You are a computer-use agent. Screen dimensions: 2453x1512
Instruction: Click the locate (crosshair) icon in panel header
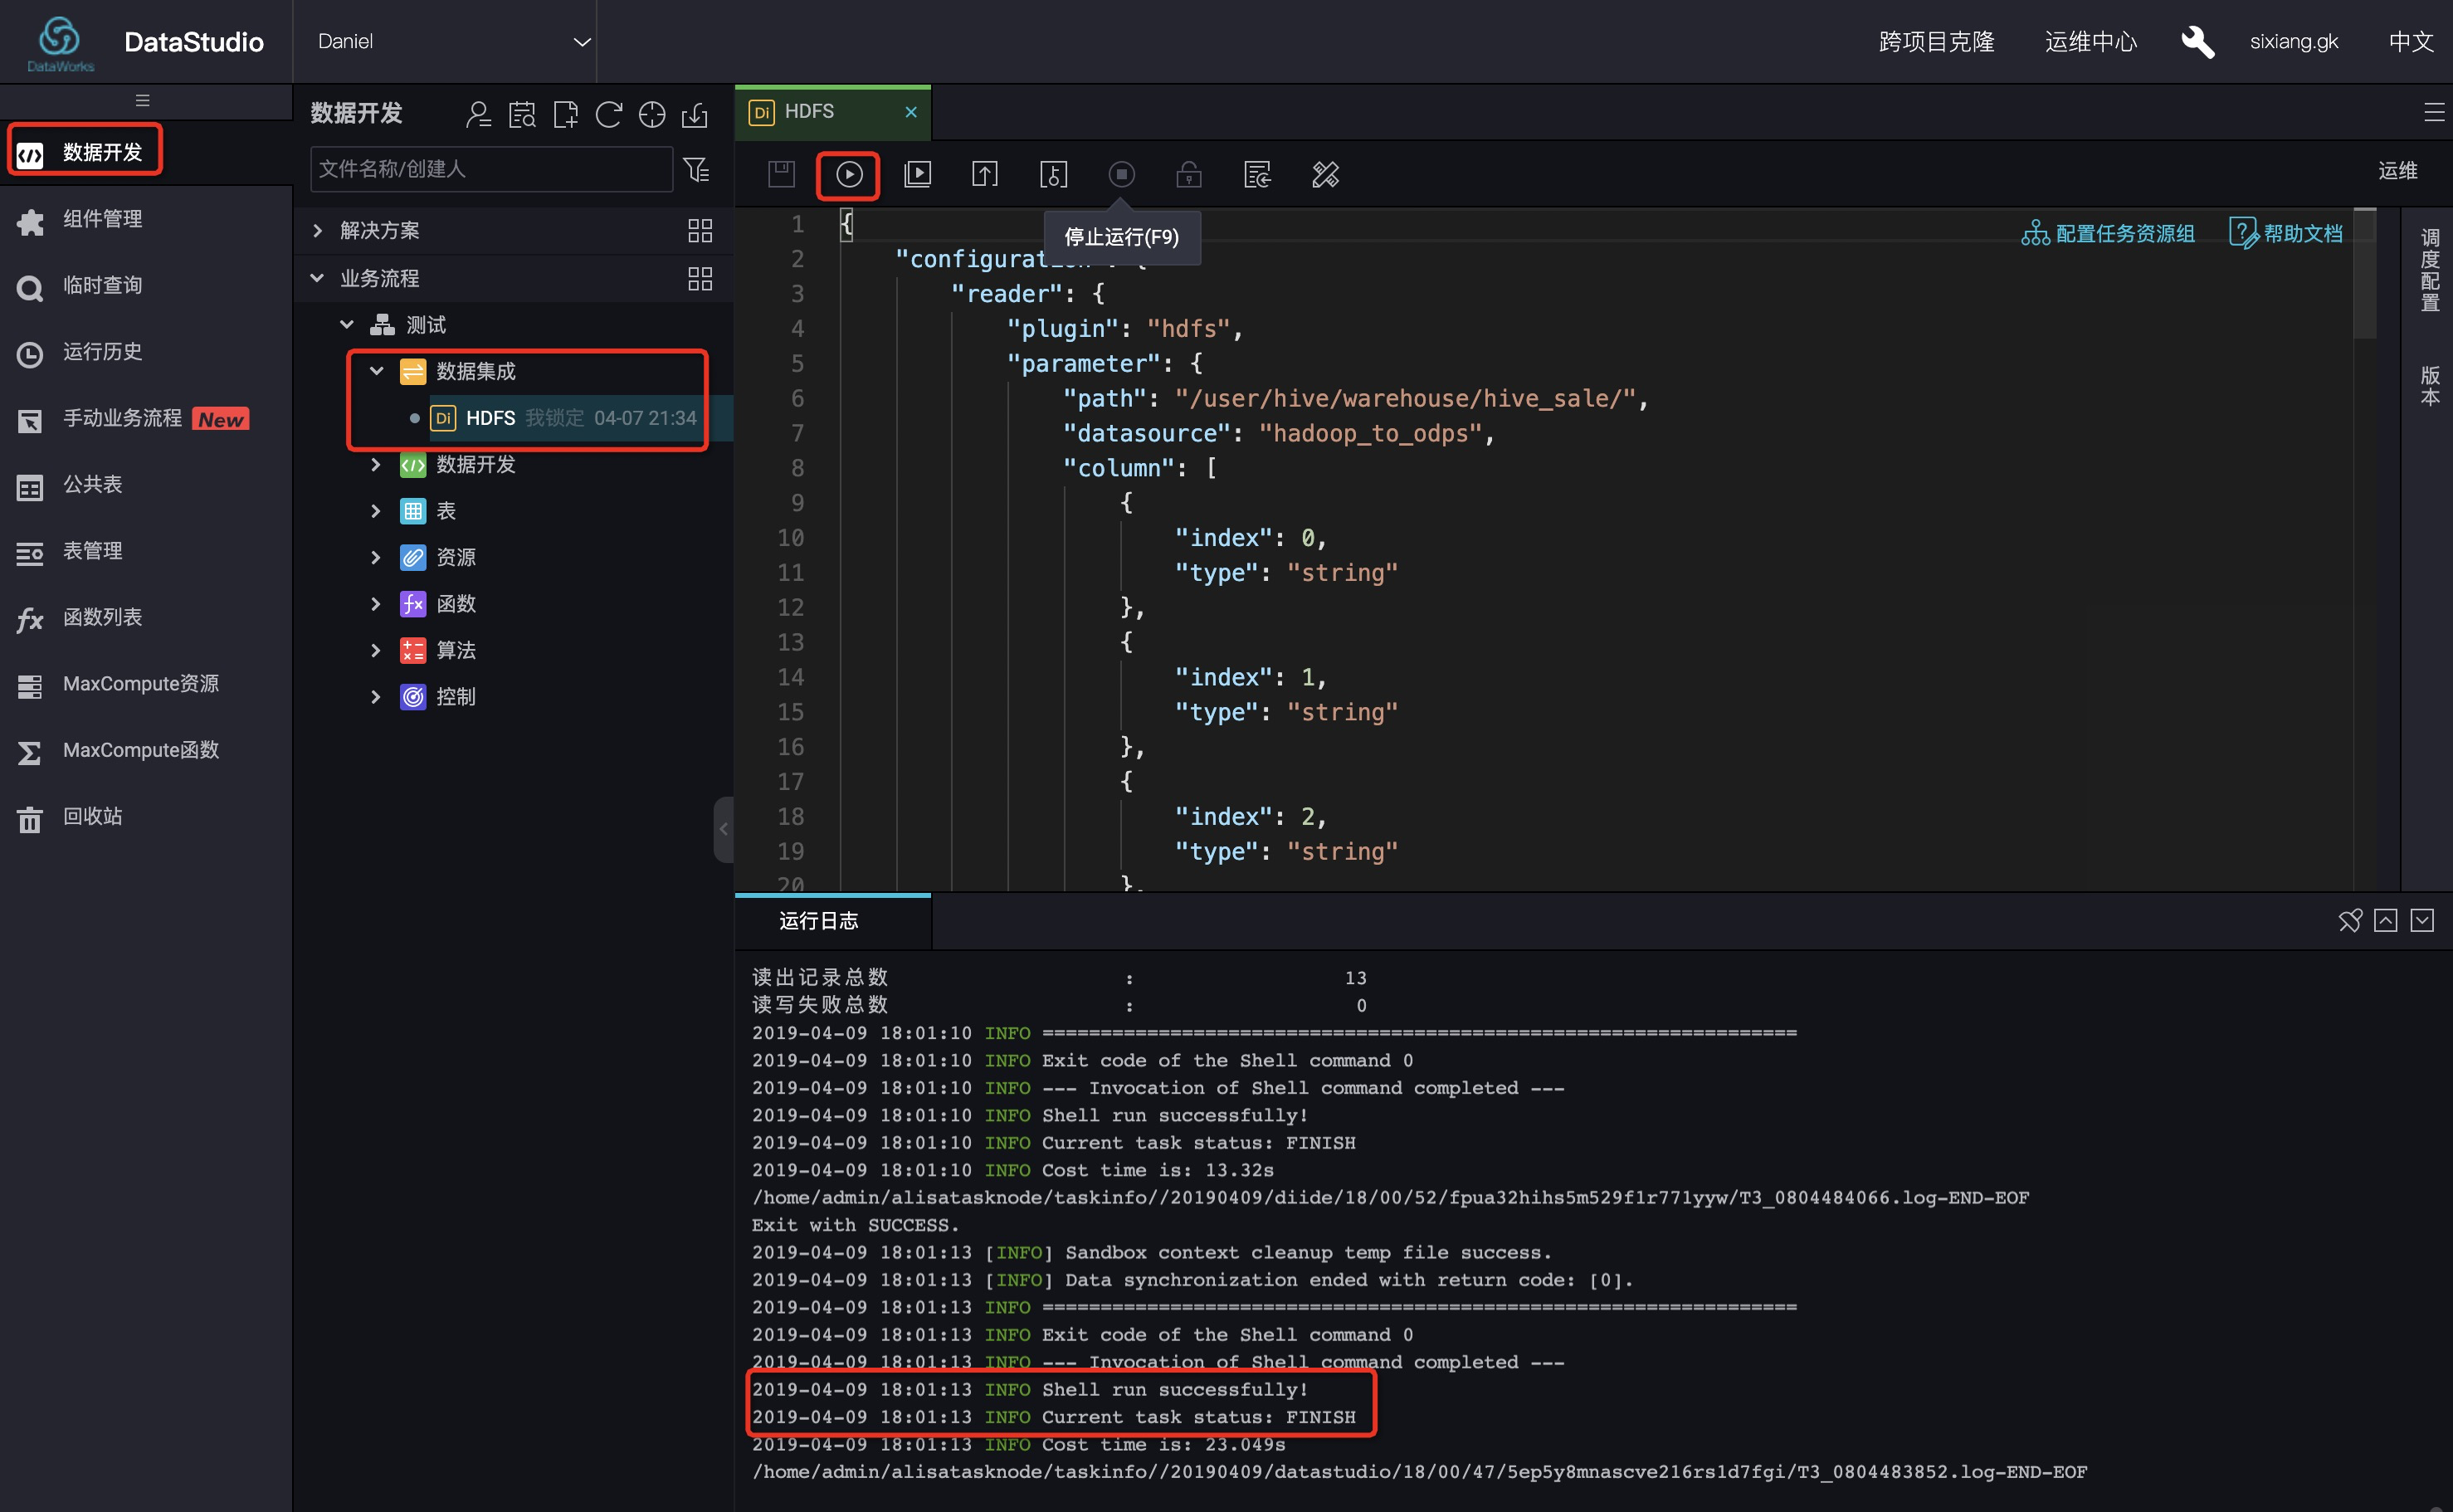point(651,115)
